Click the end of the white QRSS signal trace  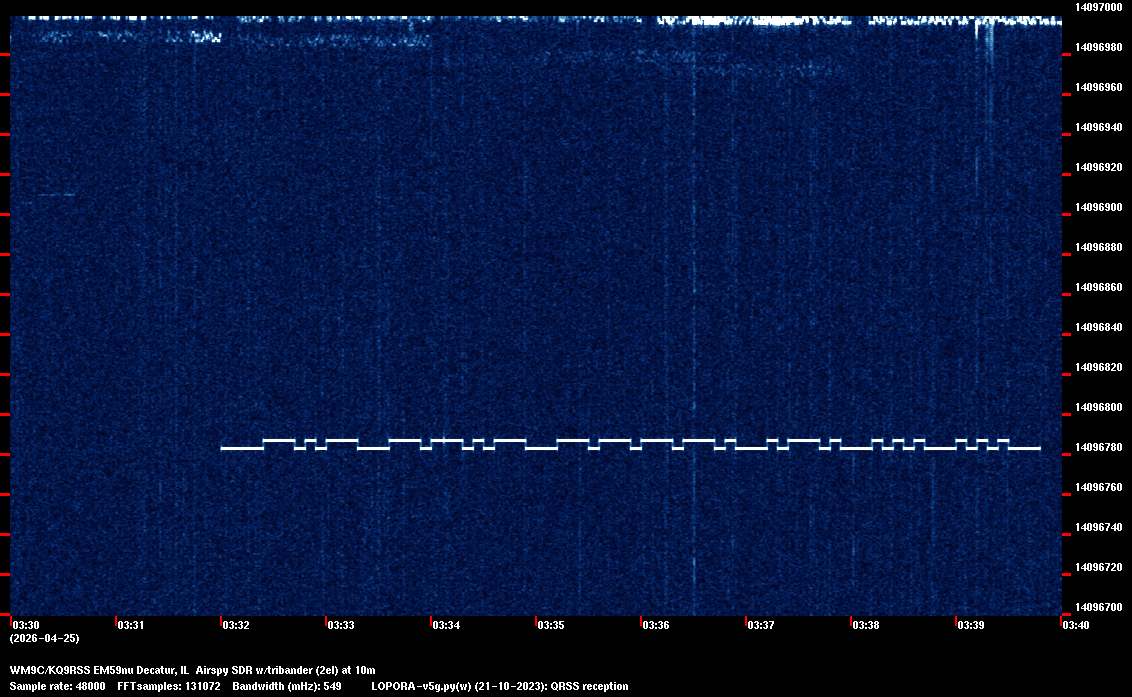pos(1038,449)
